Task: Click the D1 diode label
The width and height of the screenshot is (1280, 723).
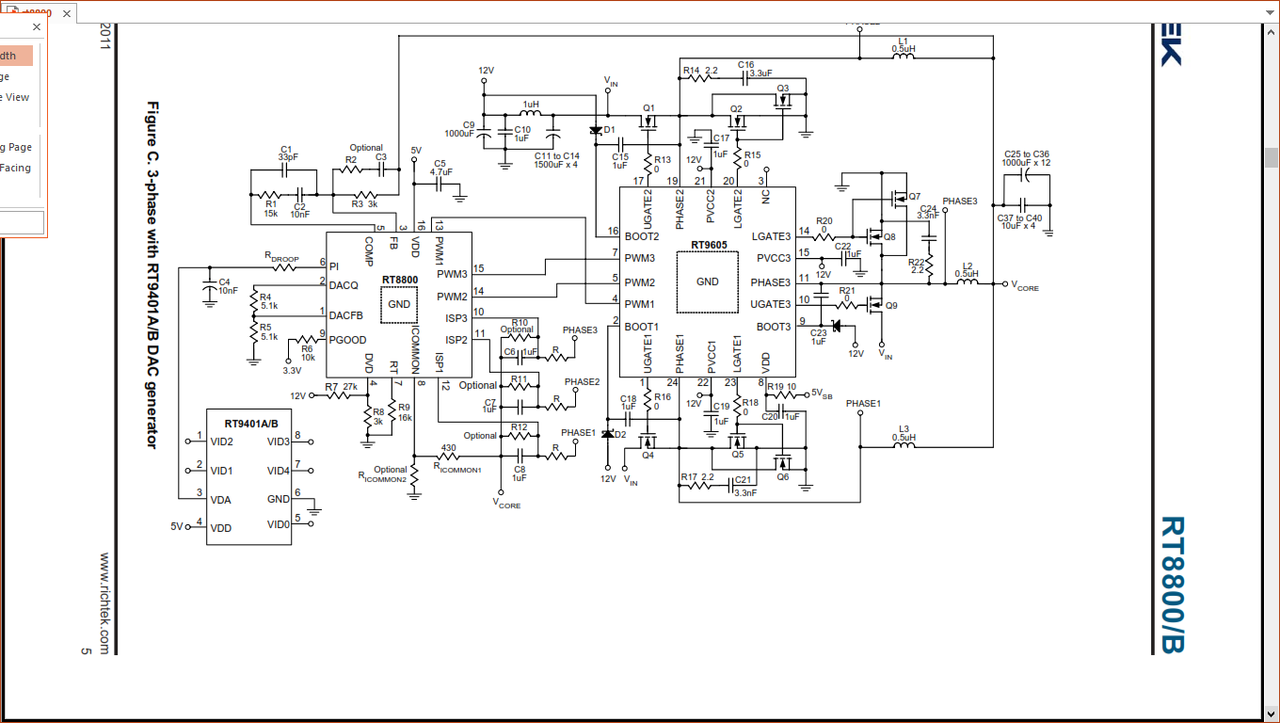Action: 610,130
